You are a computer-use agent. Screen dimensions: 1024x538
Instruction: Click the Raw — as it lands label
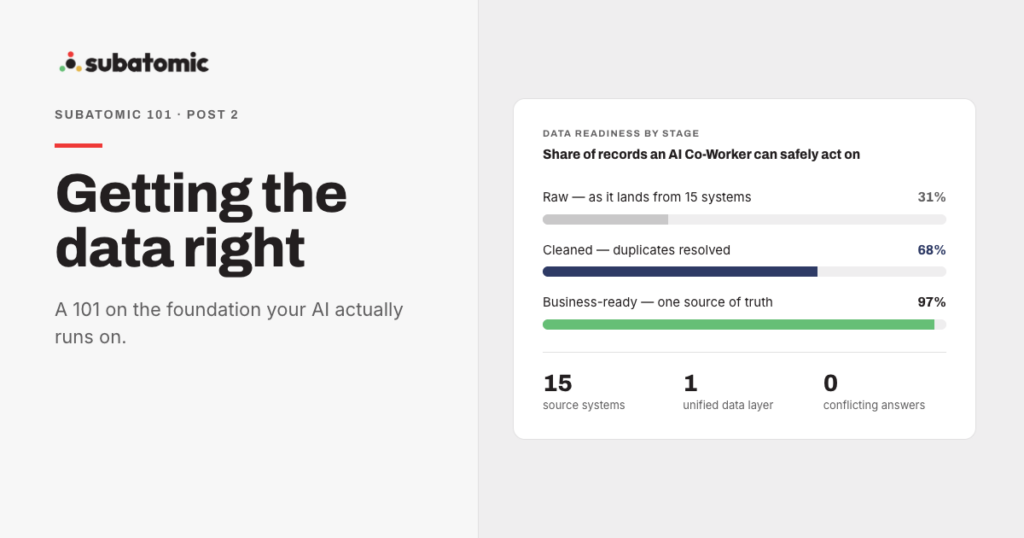(647, 197)
